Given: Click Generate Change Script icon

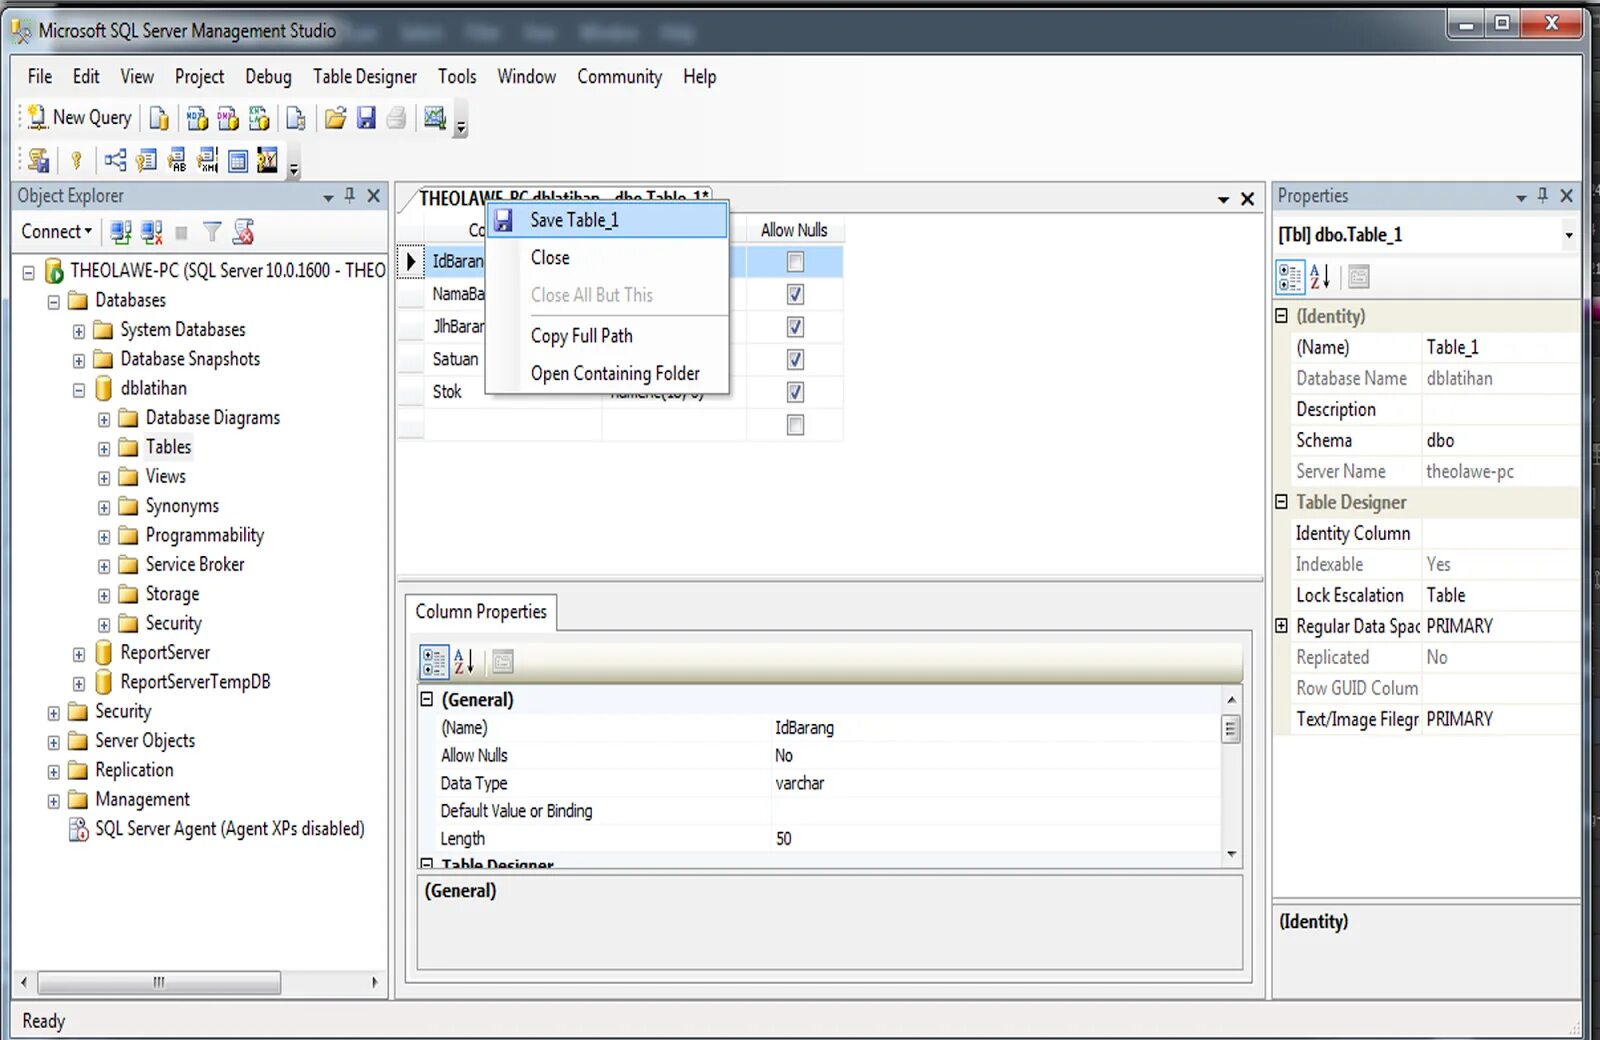Looking at the screenshot, I should pos(38,160).
